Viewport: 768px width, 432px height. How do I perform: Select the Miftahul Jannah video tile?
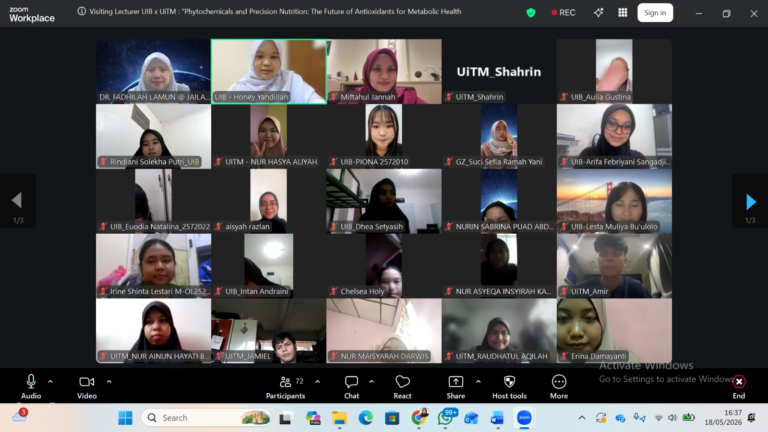tap(384, 72)
